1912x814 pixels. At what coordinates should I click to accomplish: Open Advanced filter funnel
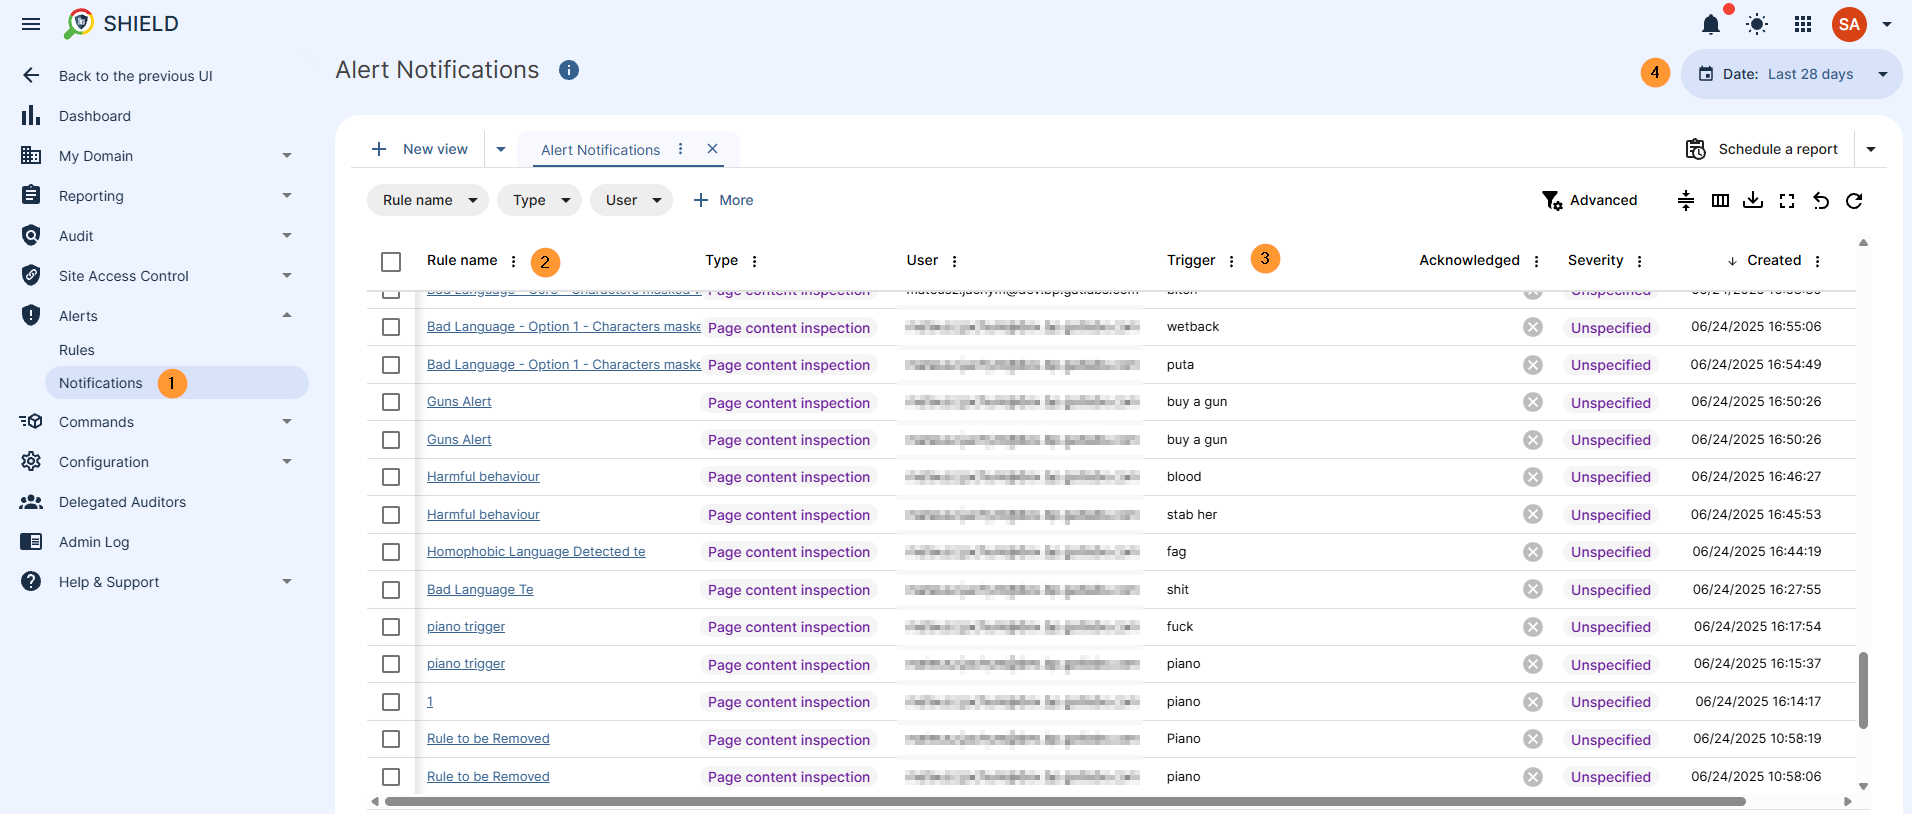[x=1589, y=200]
